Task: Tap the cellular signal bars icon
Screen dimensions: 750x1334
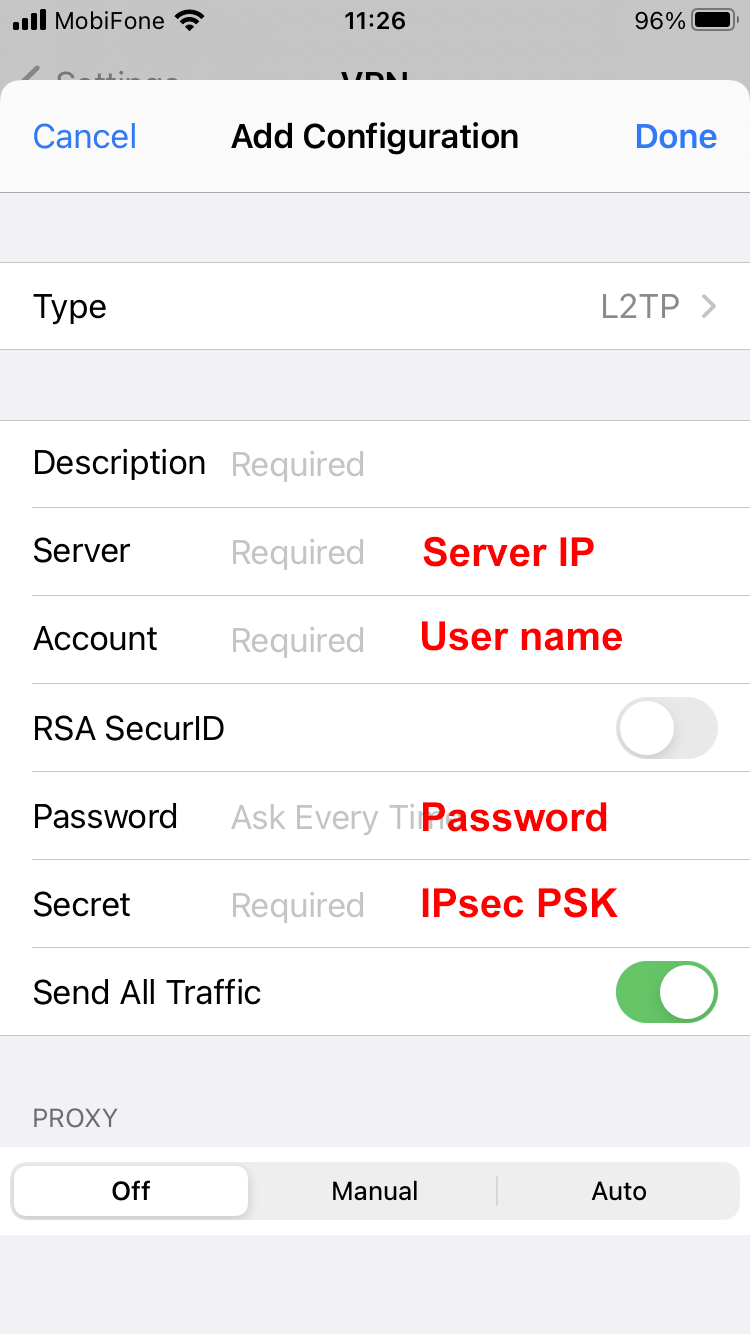Action: coord(30,20)
